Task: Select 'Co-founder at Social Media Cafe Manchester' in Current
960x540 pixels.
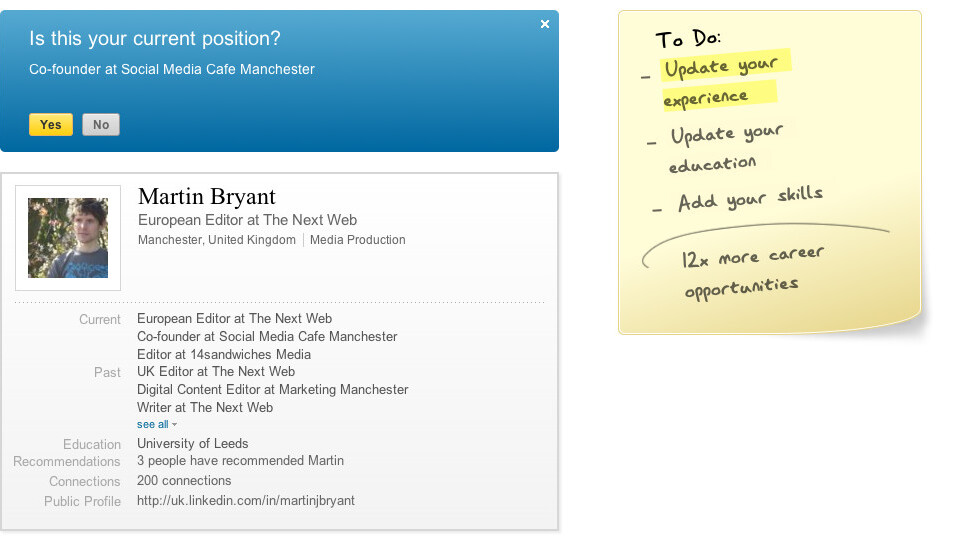Action: 267,337
